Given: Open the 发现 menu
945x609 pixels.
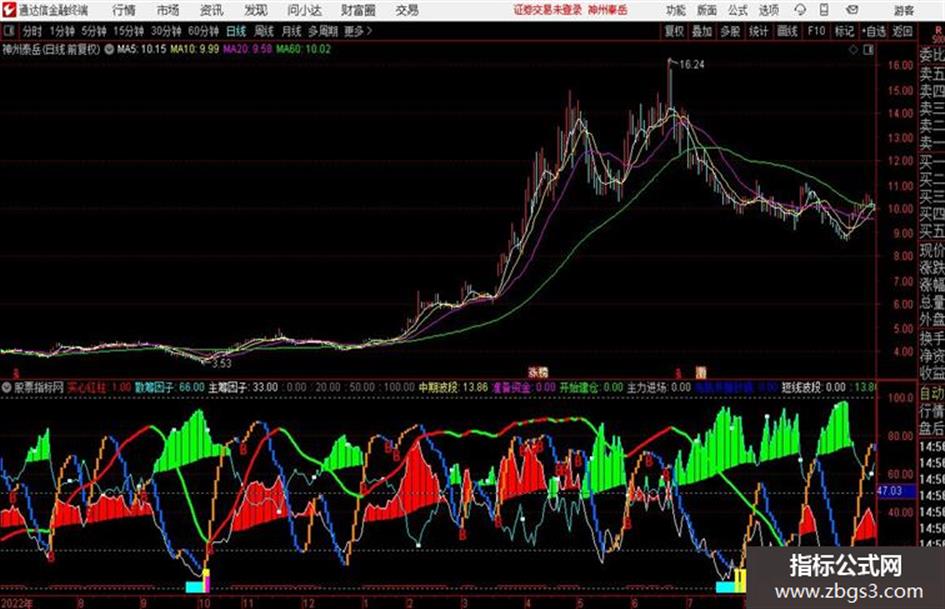Looking at the screenshot, I should click(x=256, y=10).
